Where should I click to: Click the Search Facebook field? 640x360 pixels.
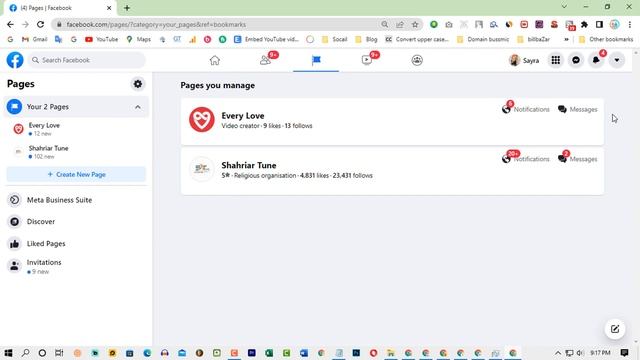coord(87,60)
